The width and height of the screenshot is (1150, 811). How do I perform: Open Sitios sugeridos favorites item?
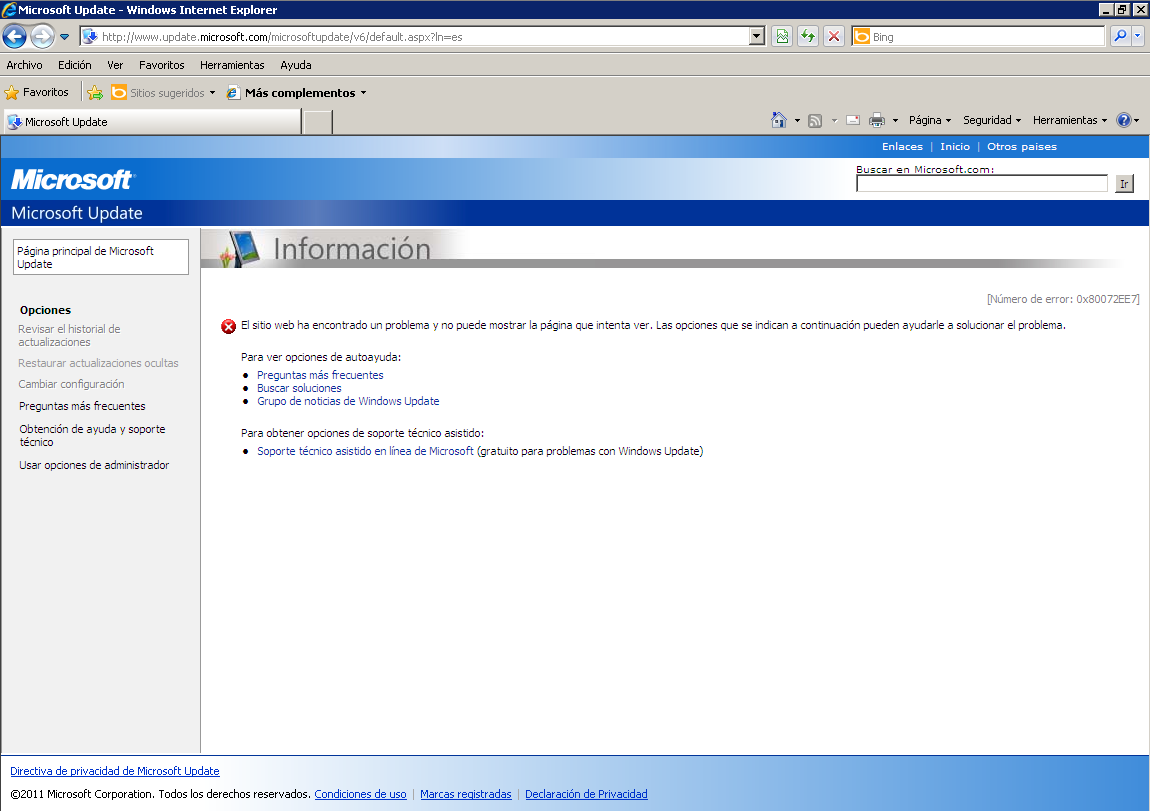click(163, 92)
